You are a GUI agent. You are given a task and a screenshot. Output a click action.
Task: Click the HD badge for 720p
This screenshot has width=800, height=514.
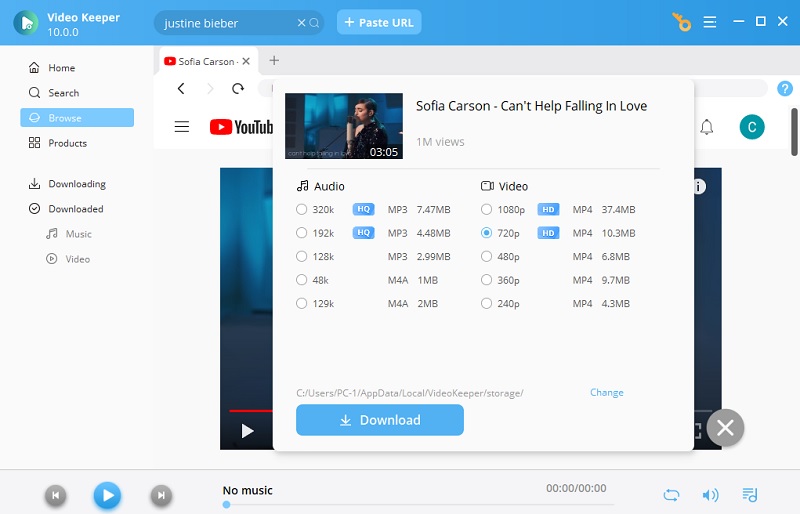[548, 233]
